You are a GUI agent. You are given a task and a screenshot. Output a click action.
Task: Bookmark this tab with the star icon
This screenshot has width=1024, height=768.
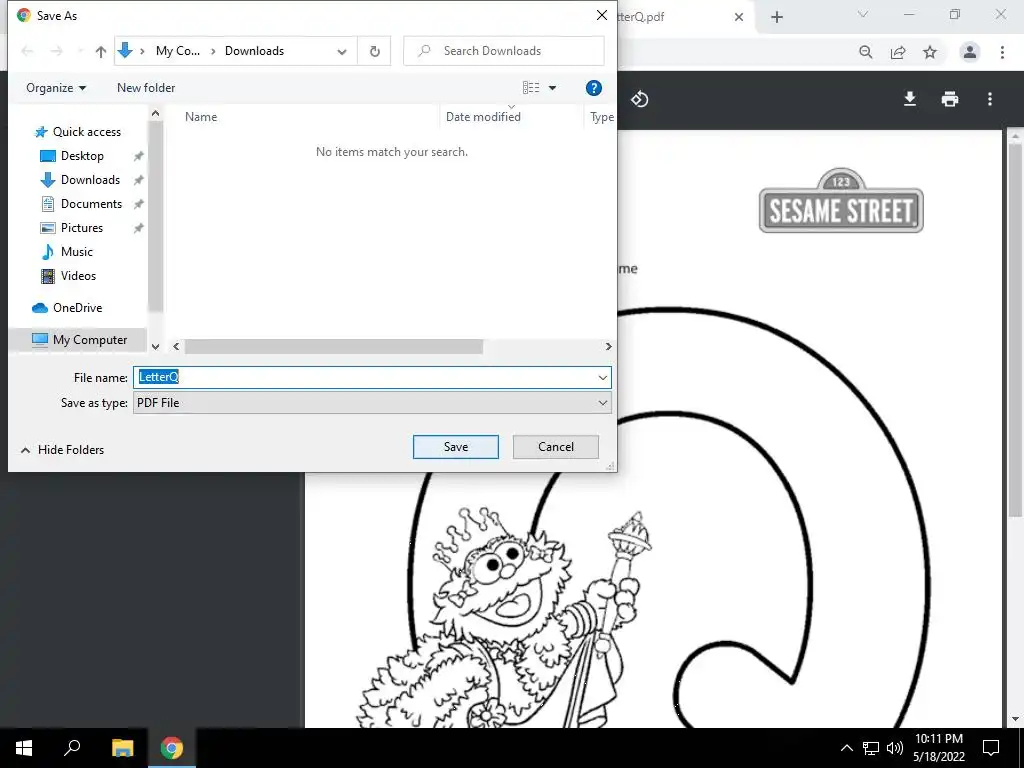point(930,52)
